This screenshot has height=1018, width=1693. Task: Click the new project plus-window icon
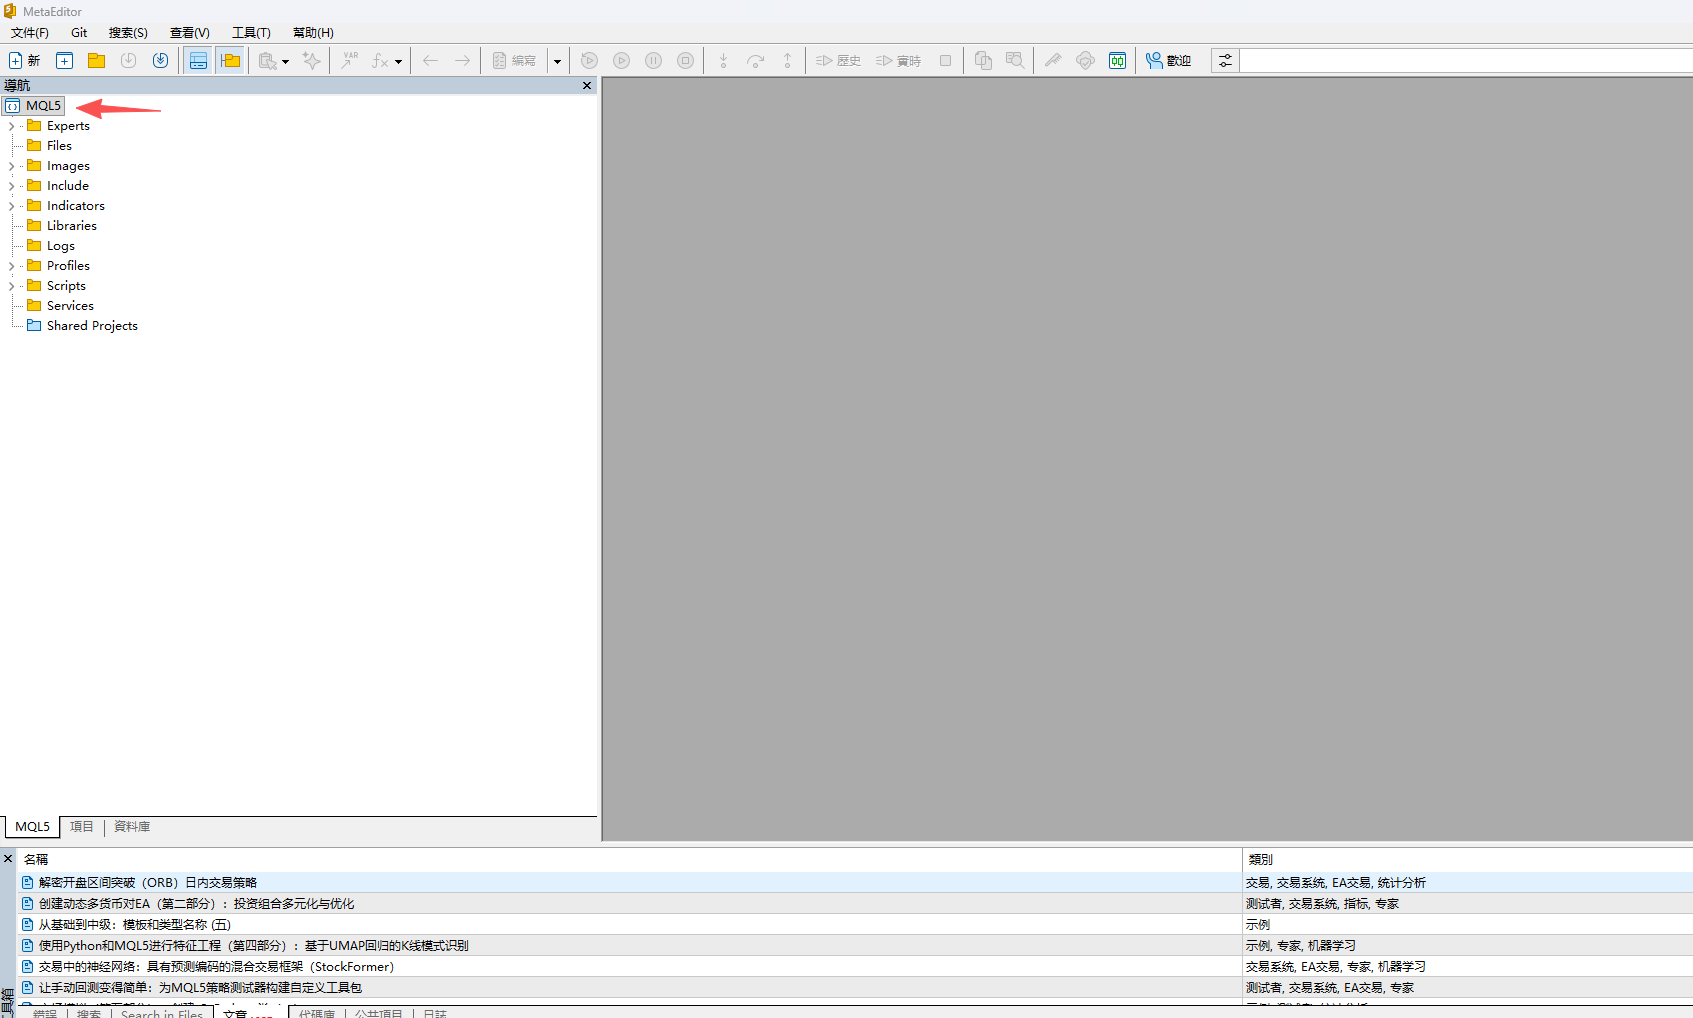(64, 61)
